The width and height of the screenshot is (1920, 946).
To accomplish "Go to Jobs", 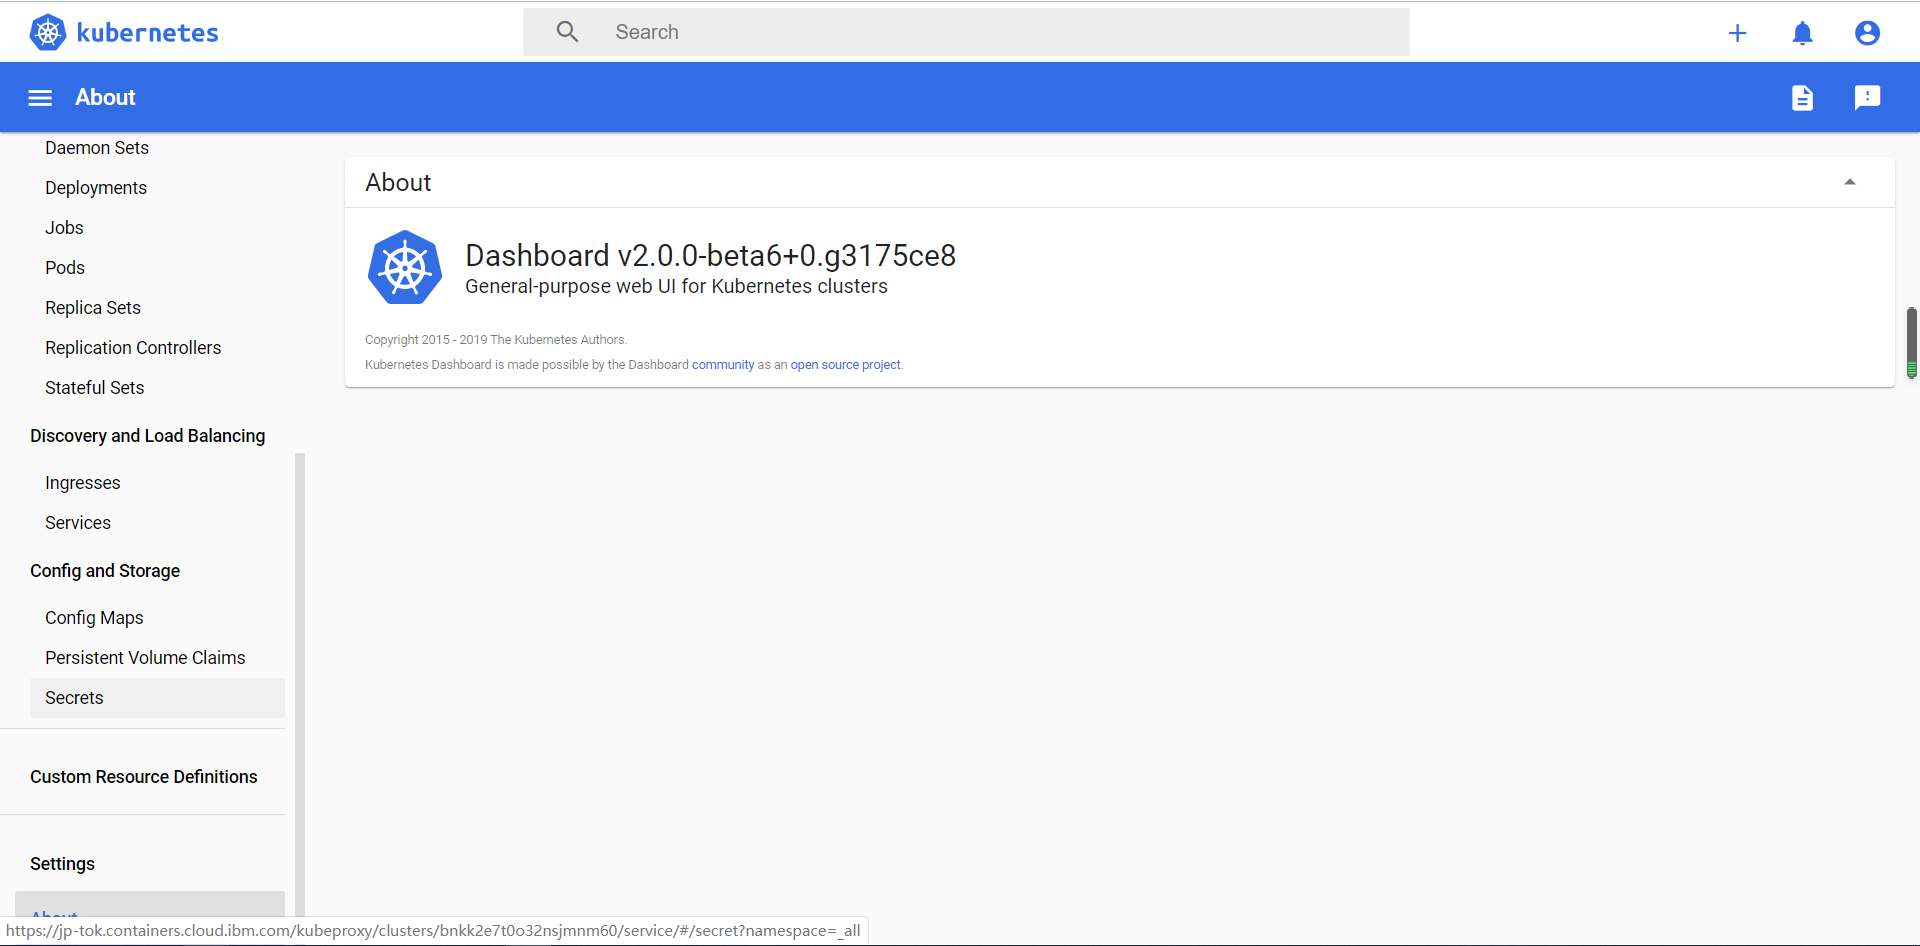I will (x=64, y=228).
